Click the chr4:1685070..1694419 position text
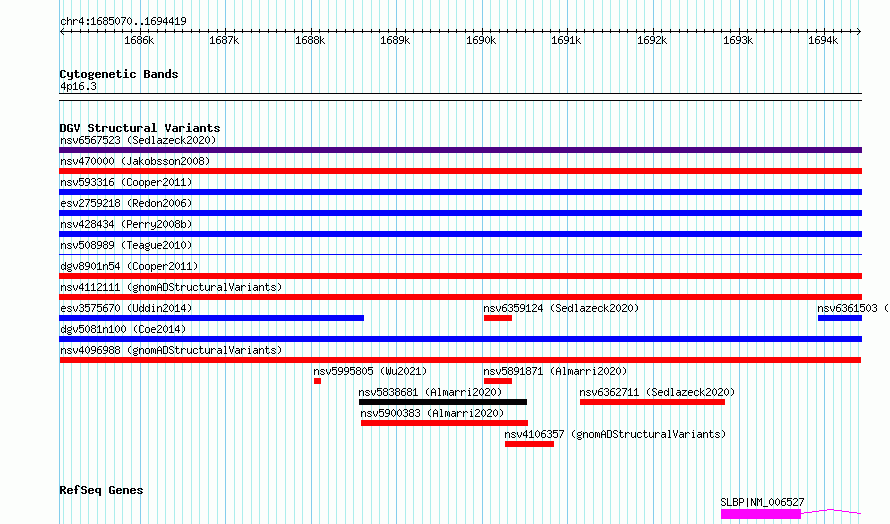The height and width of the screenshot is (524, 890). pyautogui.click(x=123, y=22)
